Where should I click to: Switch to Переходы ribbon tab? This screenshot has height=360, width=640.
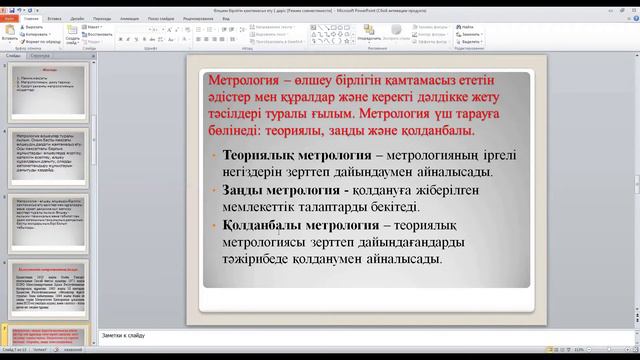pyautogui.click(x=102, y=19)
